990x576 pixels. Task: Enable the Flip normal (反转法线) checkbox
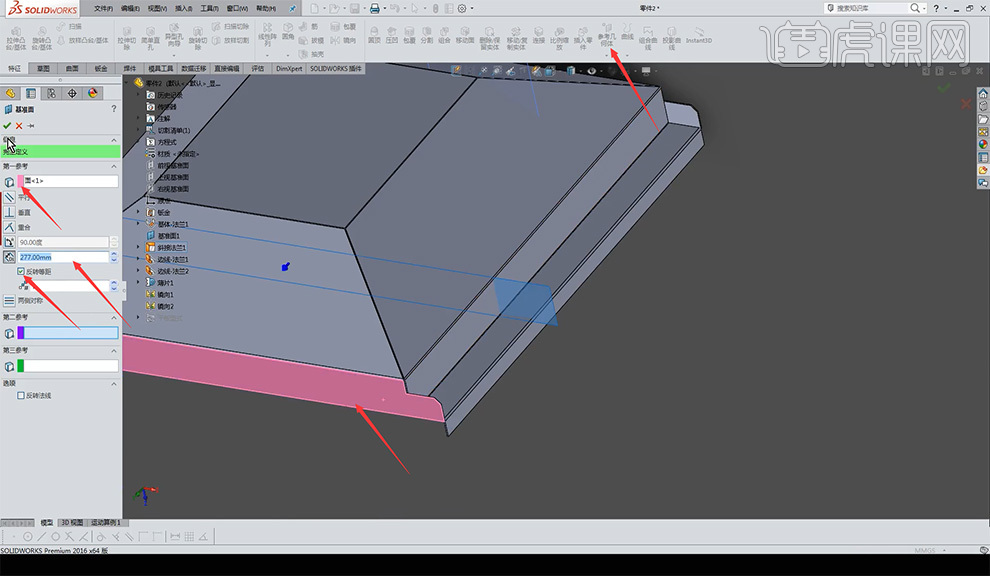pyautogui.click(x=21, y=395)
